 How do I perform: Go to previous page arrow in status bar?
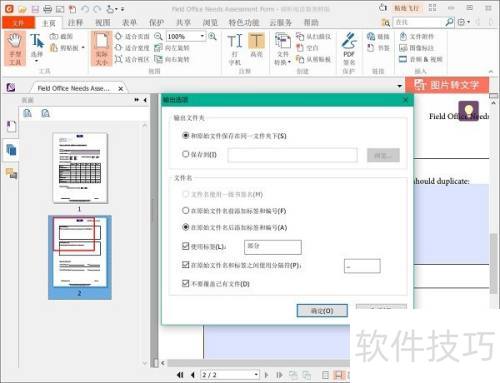point(193,375)
